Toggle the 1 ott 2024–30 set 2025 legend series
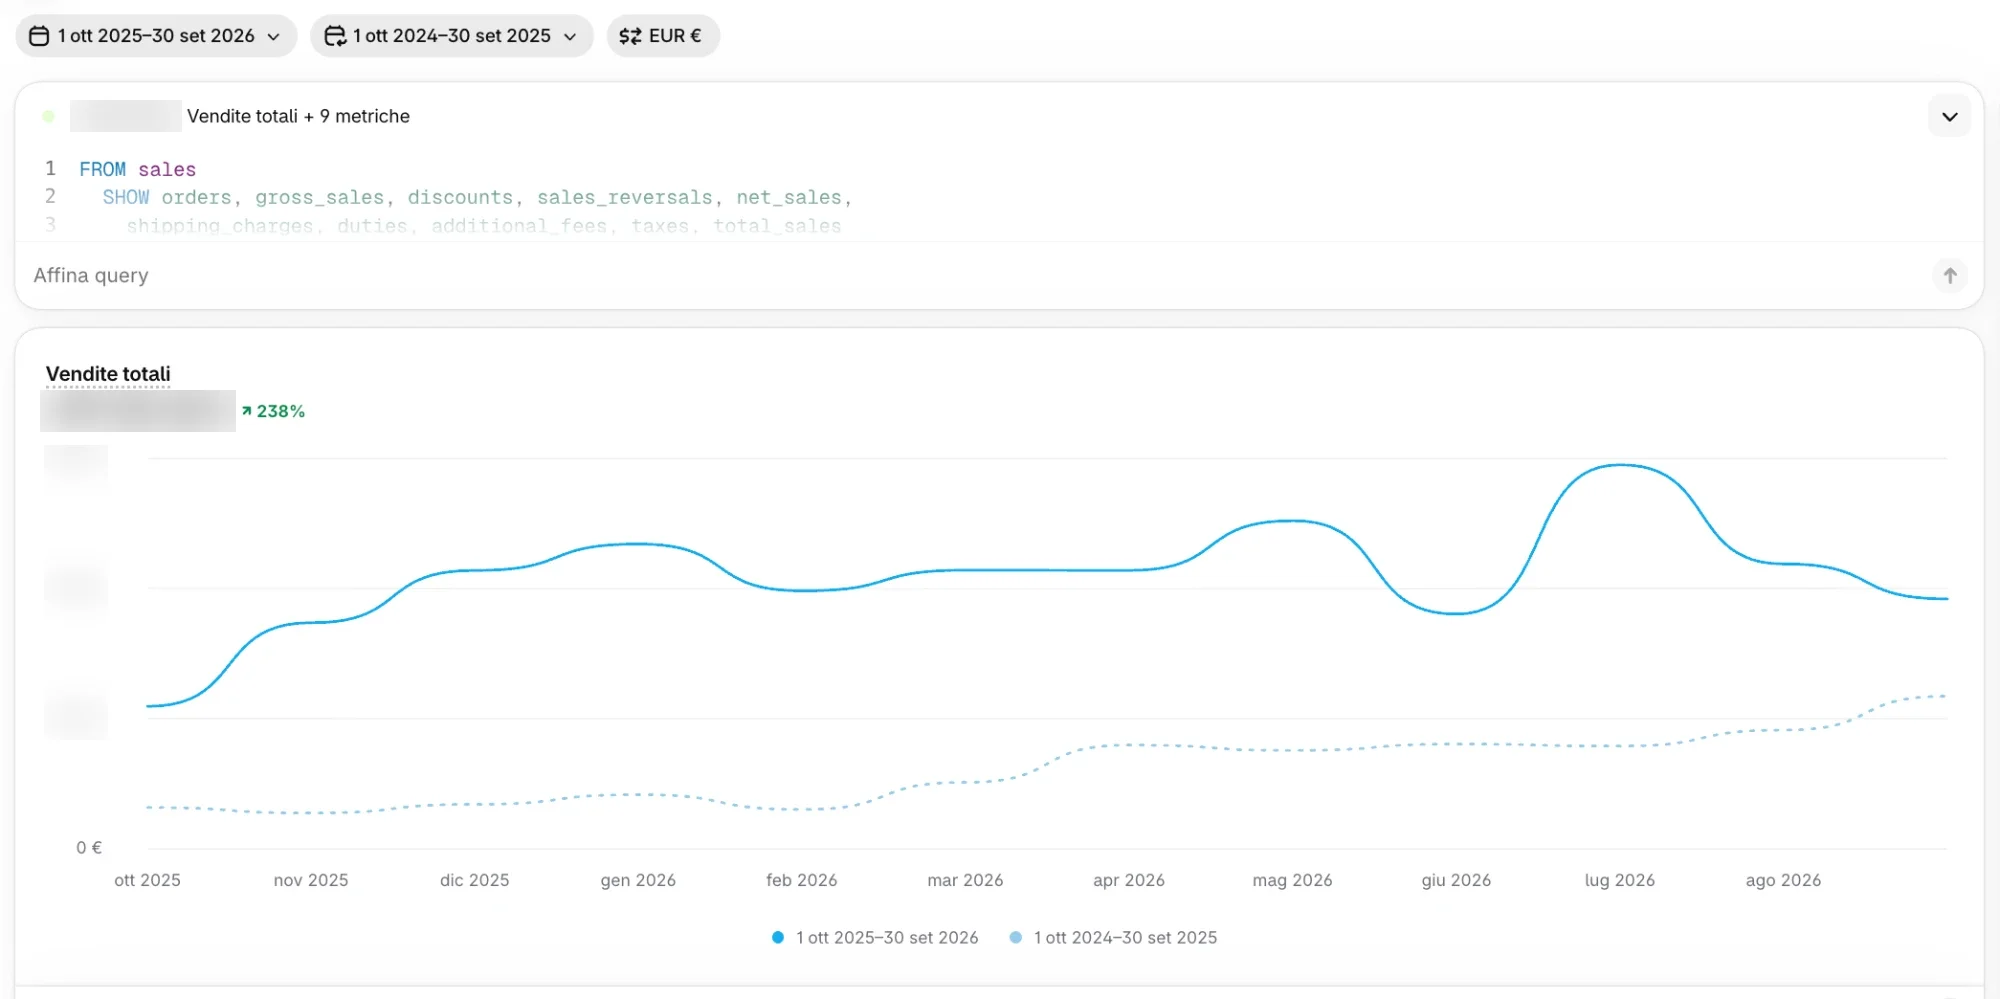 click(x=1113, y=937)
